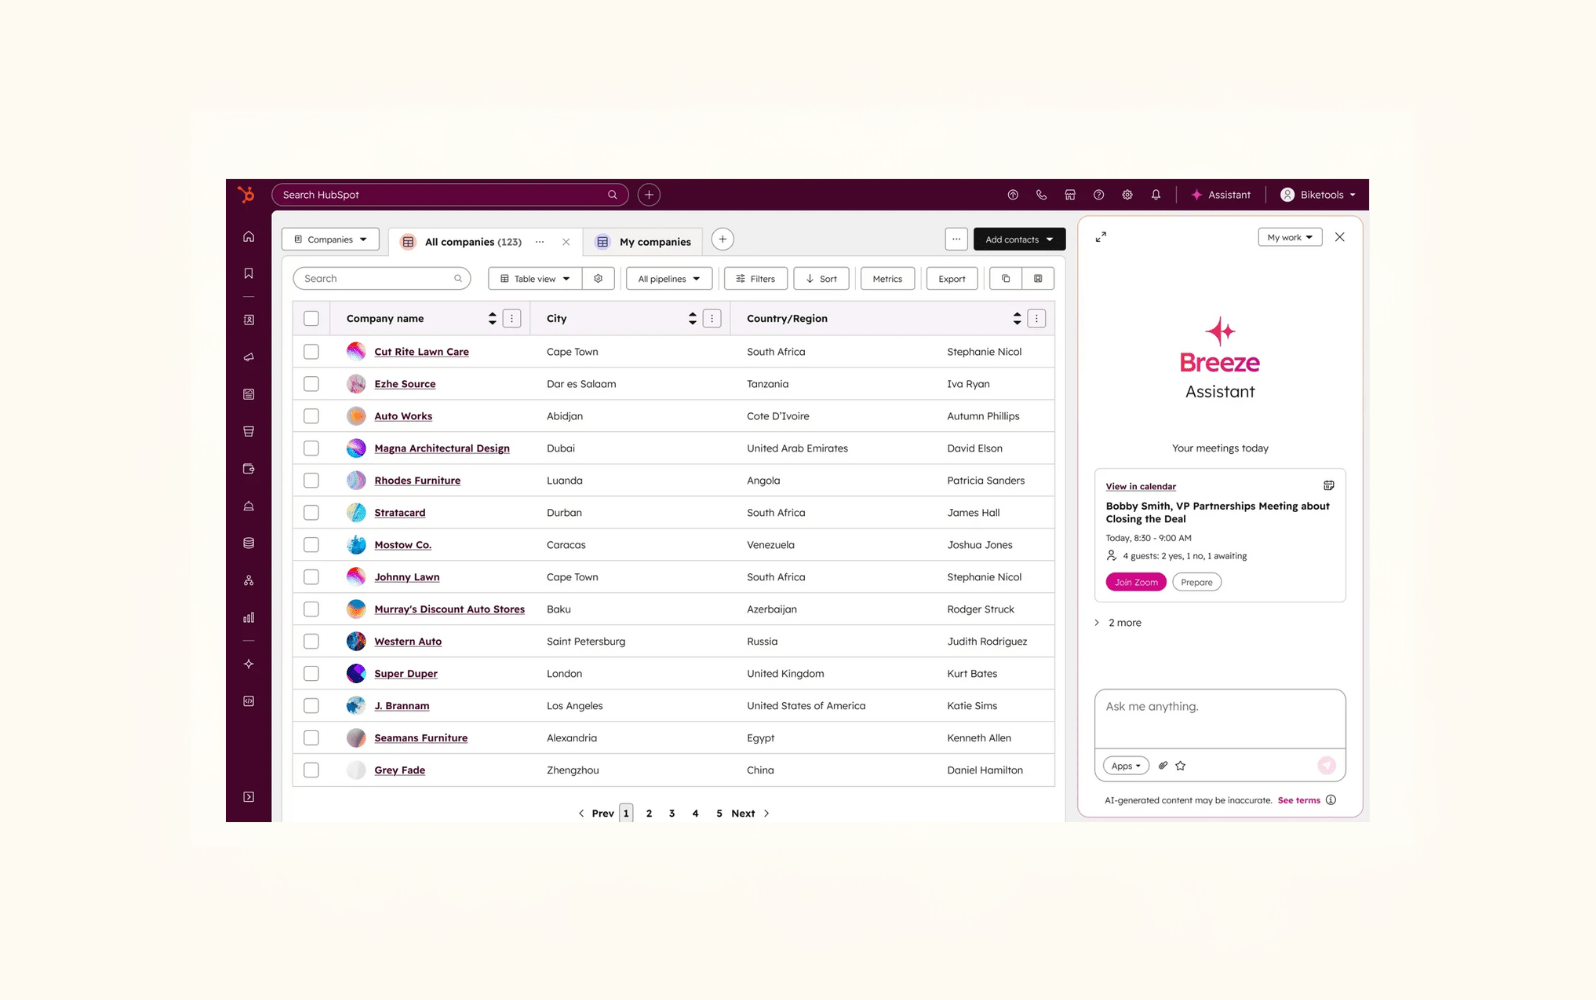The width and height of the screenshot is (1596, 1000).
Task: Open the All pipelines dropdown
Action: (x=669, y=279)
